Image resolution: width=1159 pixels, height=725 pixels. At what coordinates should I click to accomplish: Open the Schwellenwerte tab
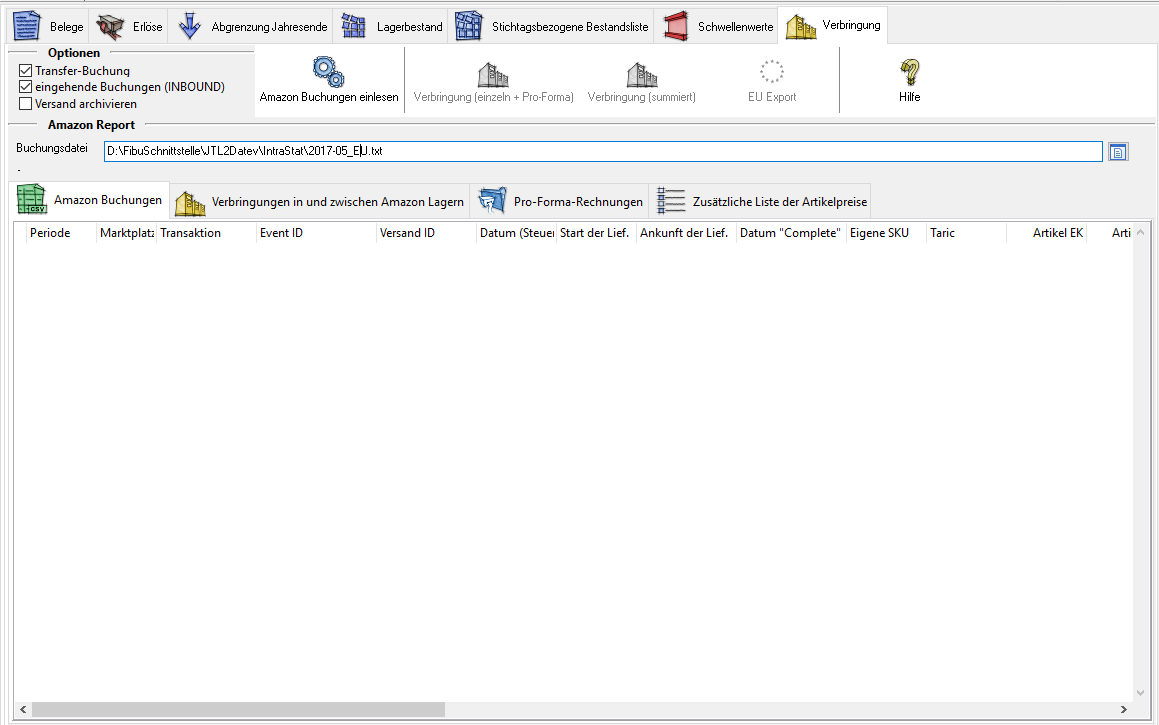(x=717, y=27)
